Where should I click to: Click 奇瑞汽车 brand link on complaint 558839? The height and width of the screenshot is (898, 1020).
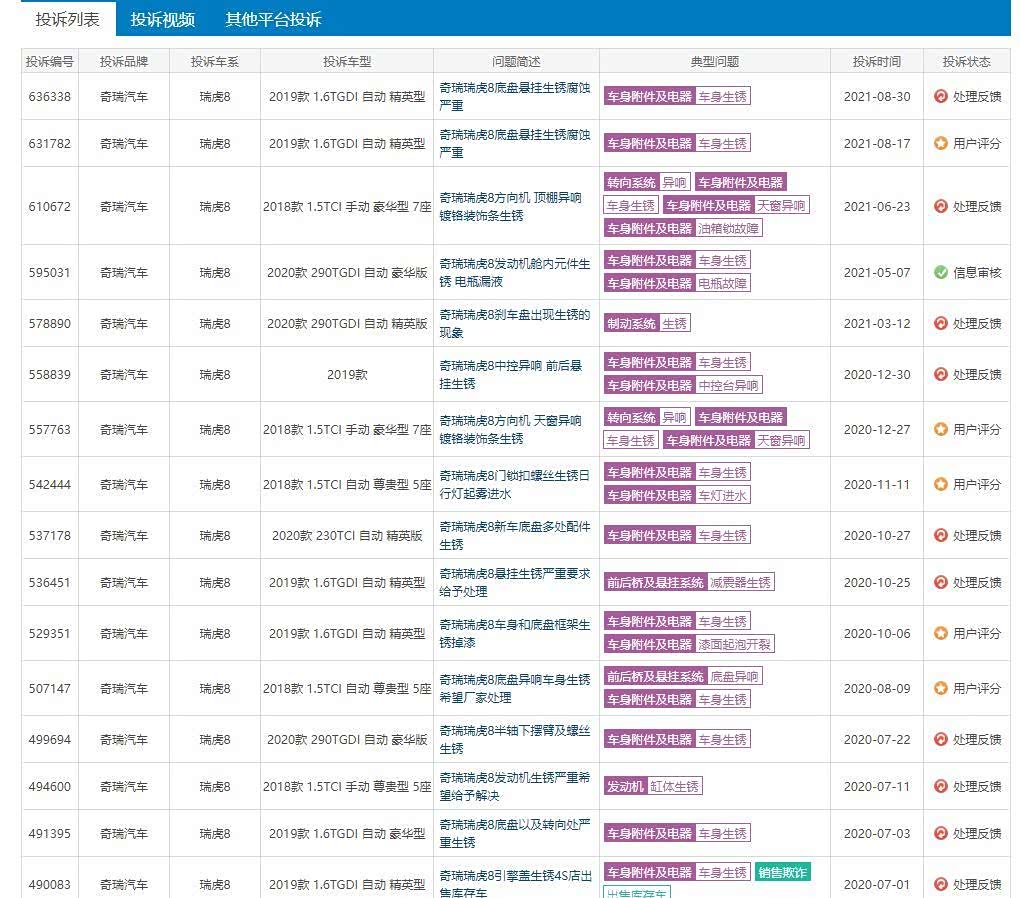(125, 374)
